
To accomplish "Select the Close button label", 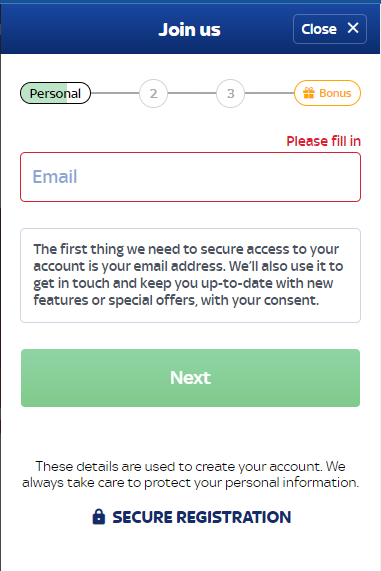I will 319,29.
